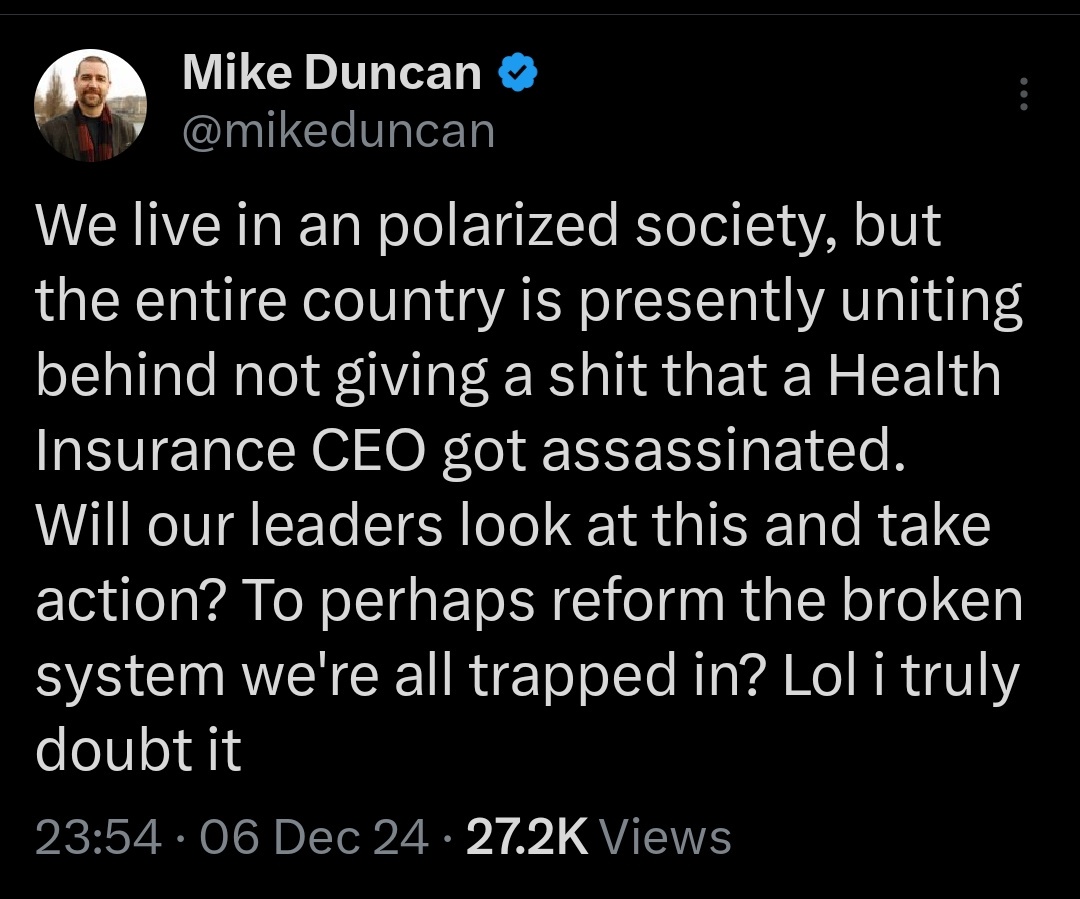Open Mike Duncan's profile picture

pyautogui.click(x=90, y=105)
